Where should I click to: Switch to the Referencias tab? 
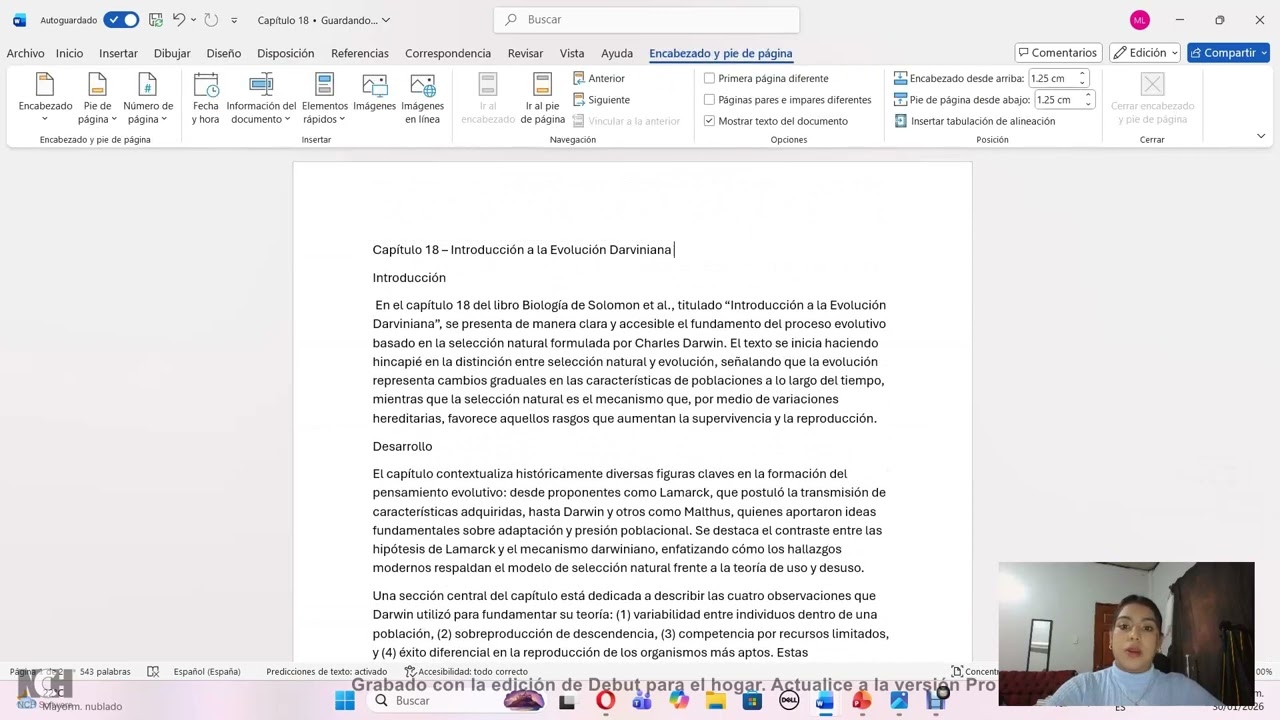pos(360,54)
